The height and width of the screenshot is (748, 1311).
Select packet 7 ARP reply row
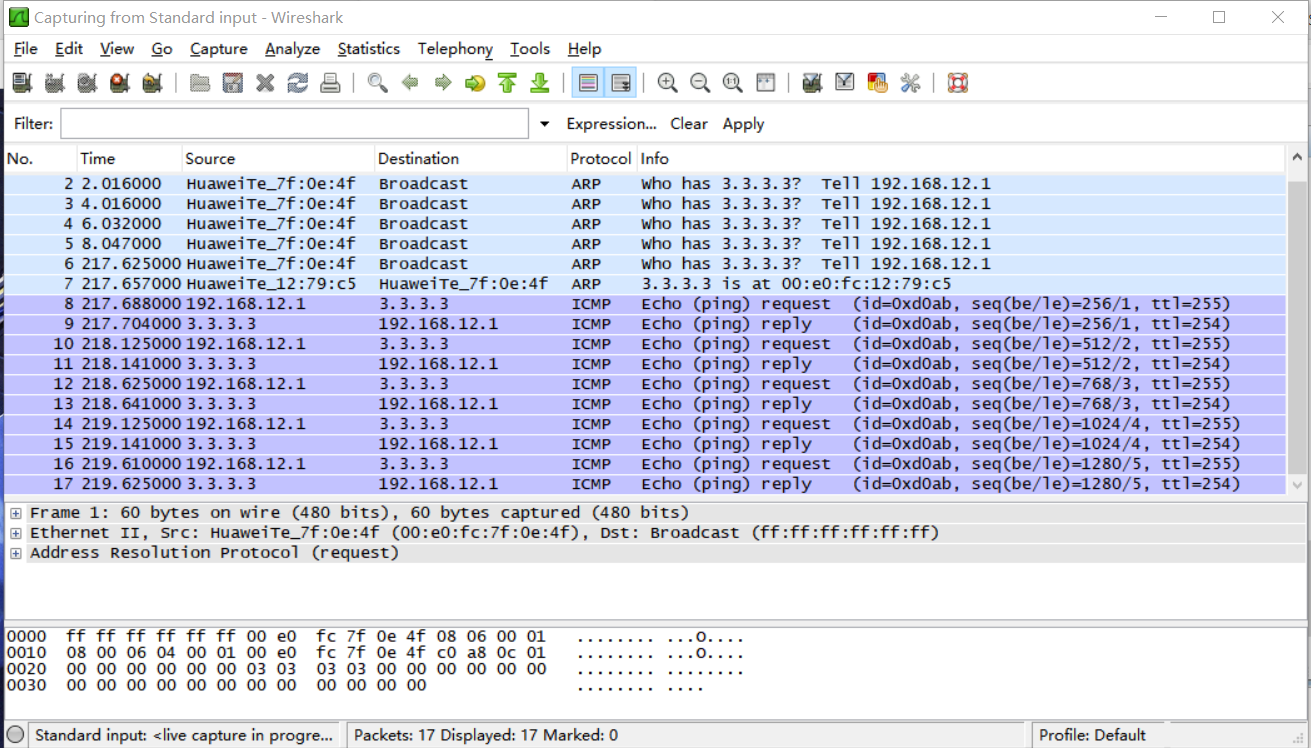pos(645,284)
